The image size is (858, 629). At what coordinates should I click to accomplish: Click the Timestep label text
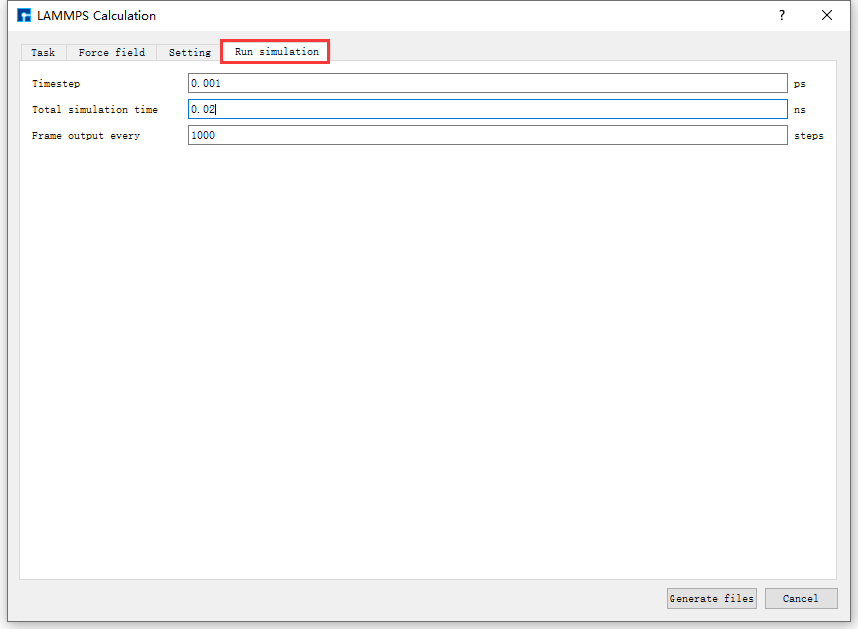56,84
